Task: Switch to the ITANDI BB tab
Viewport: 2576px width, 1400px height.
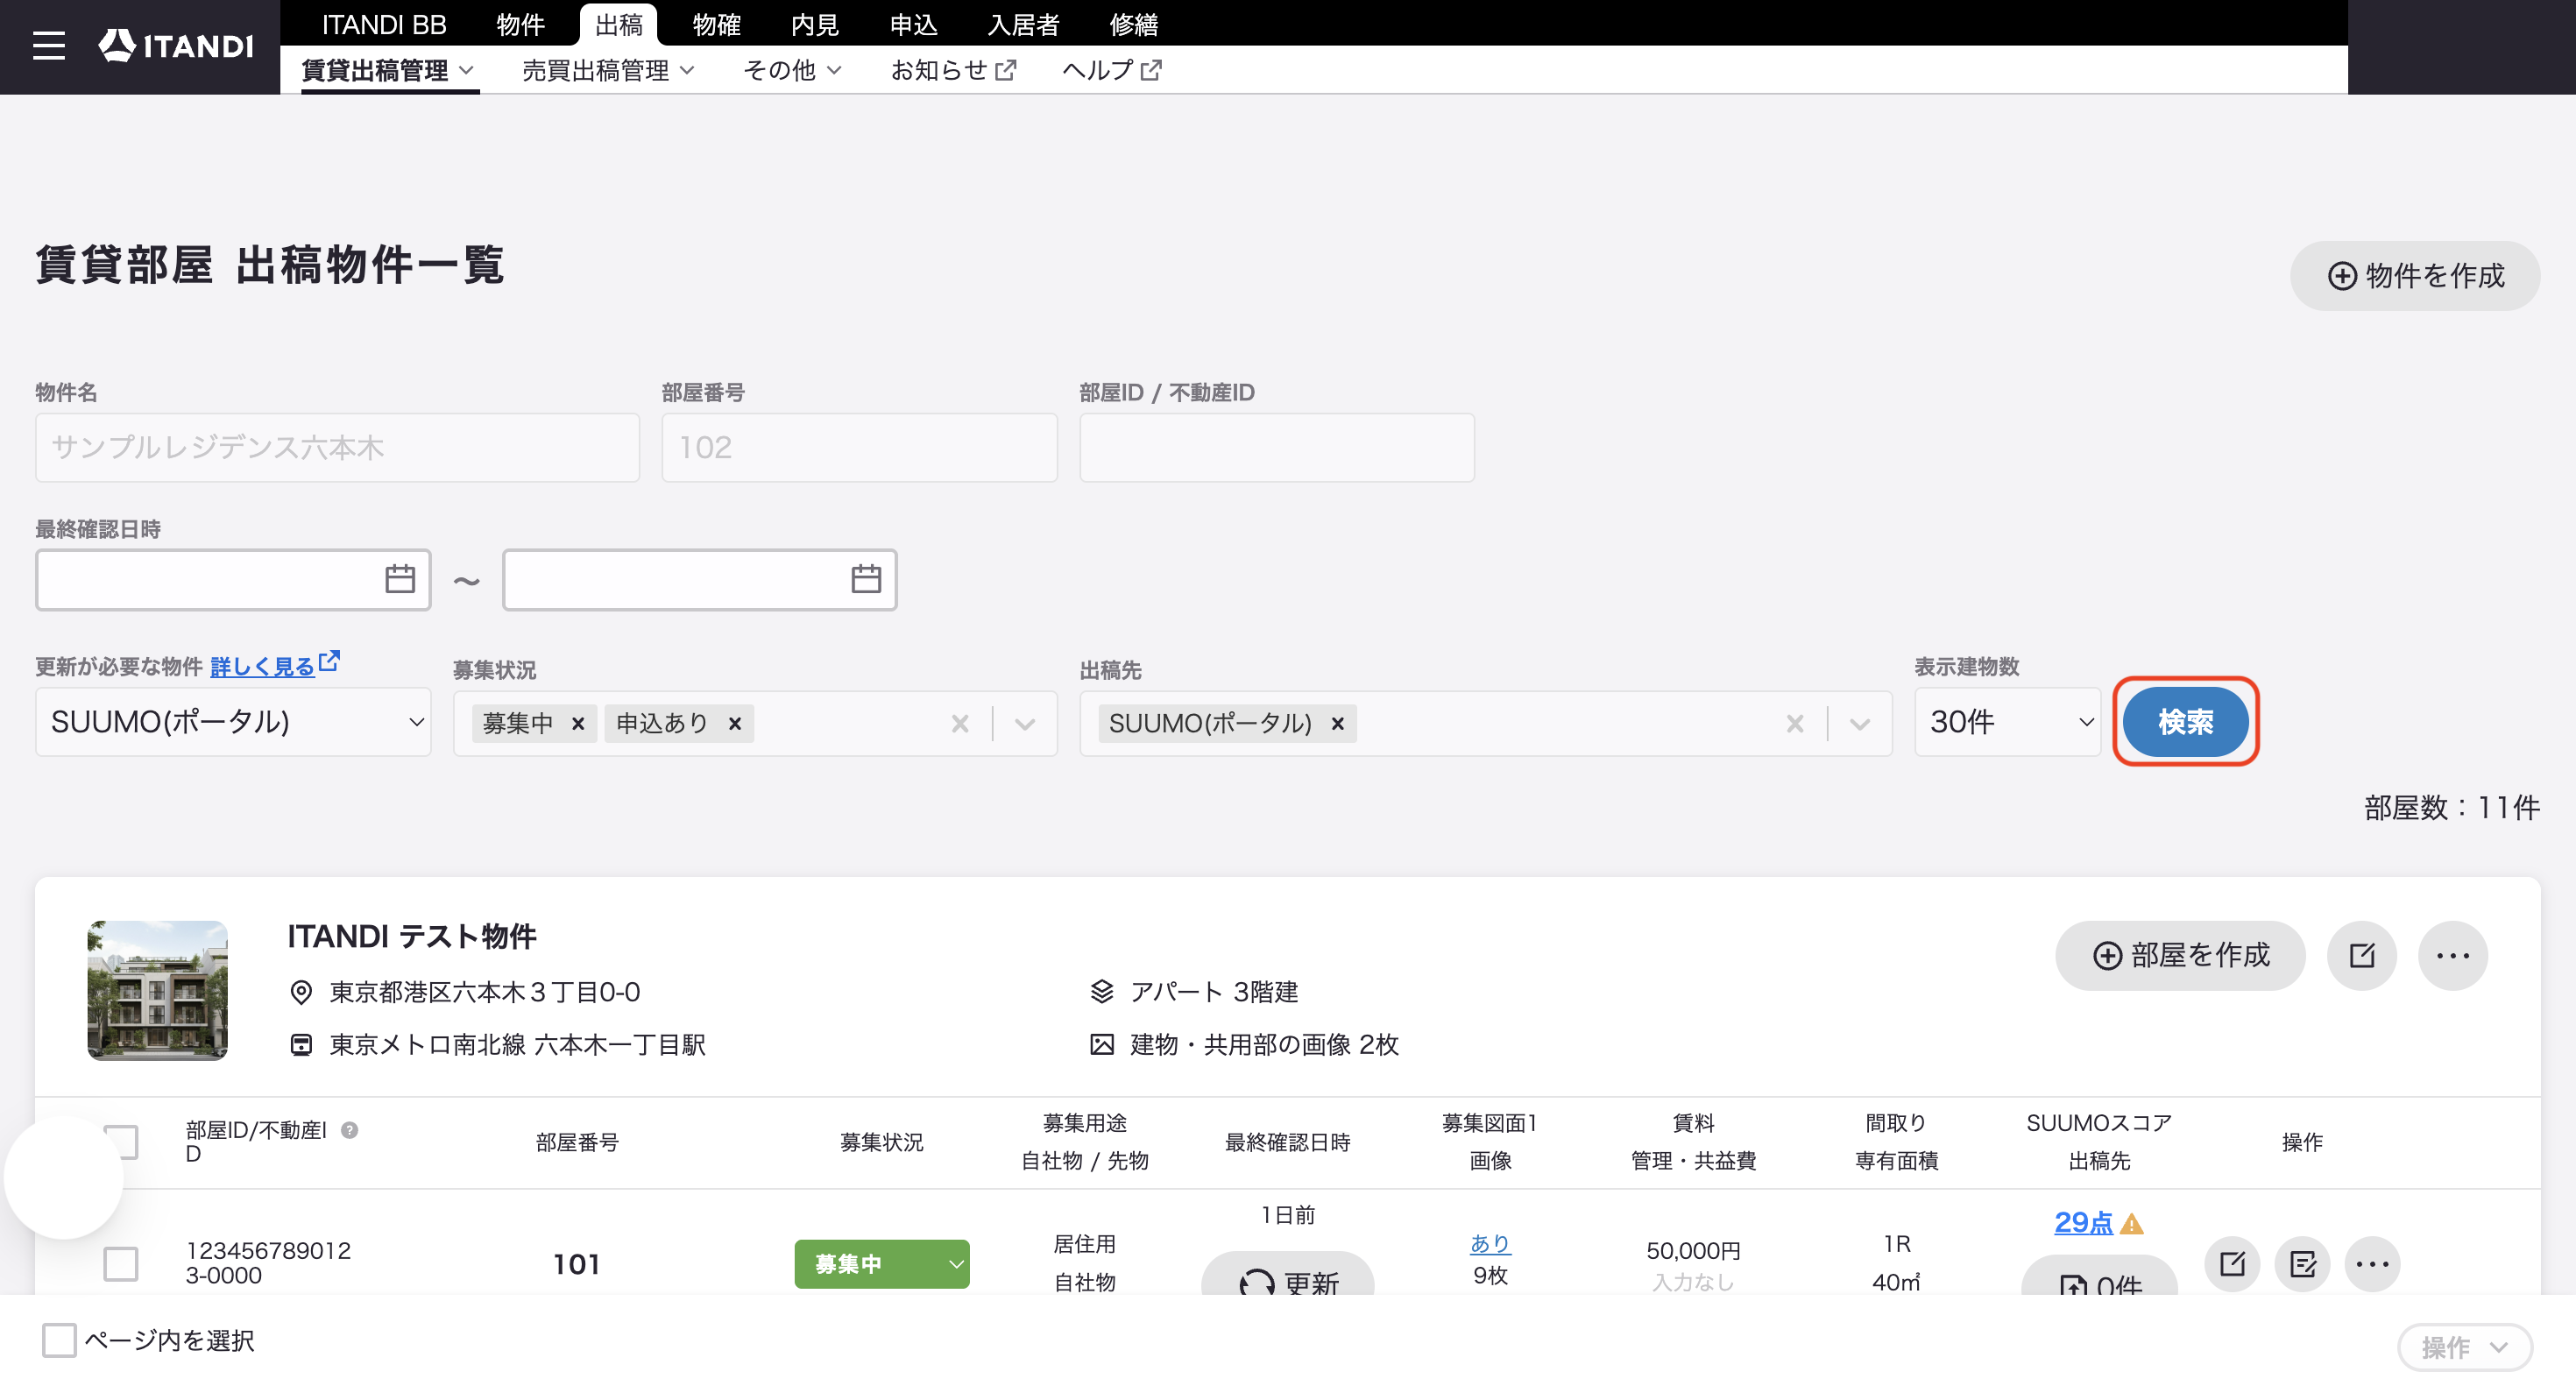Action: pyautogui.click(x=384, y=24)
